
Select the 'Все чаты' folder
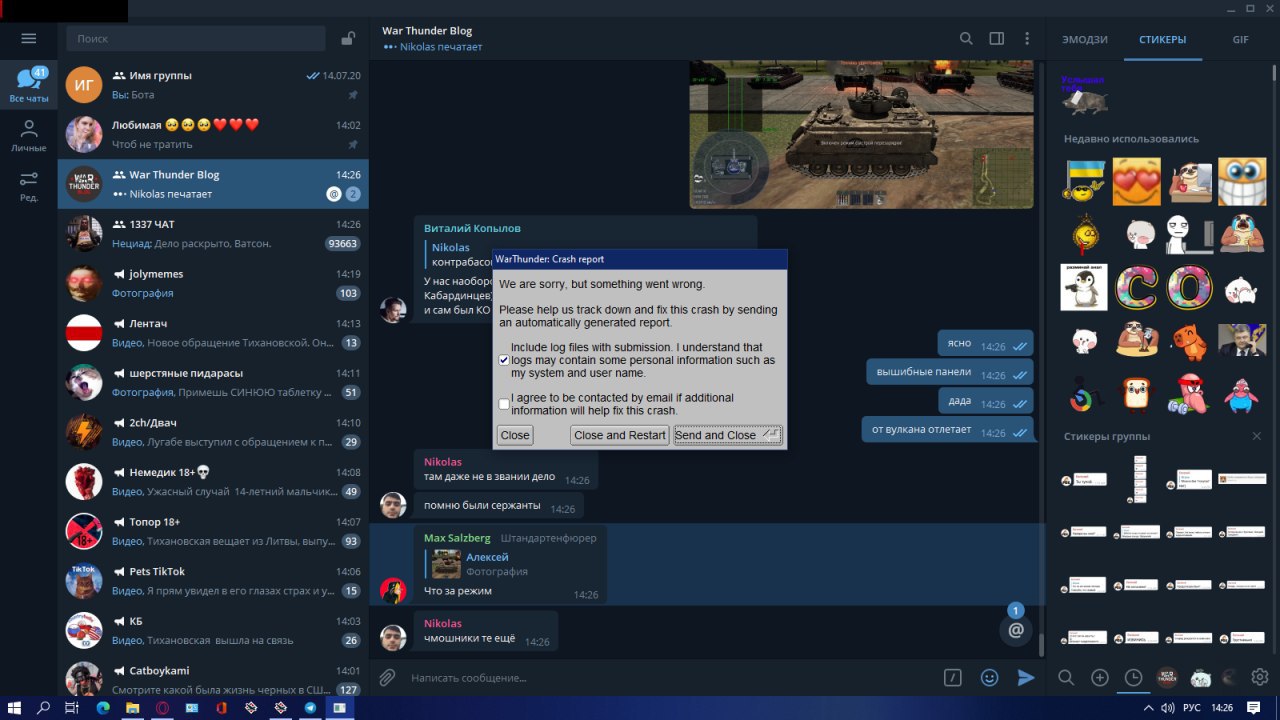pyautogui.click(x=28, y=84)
